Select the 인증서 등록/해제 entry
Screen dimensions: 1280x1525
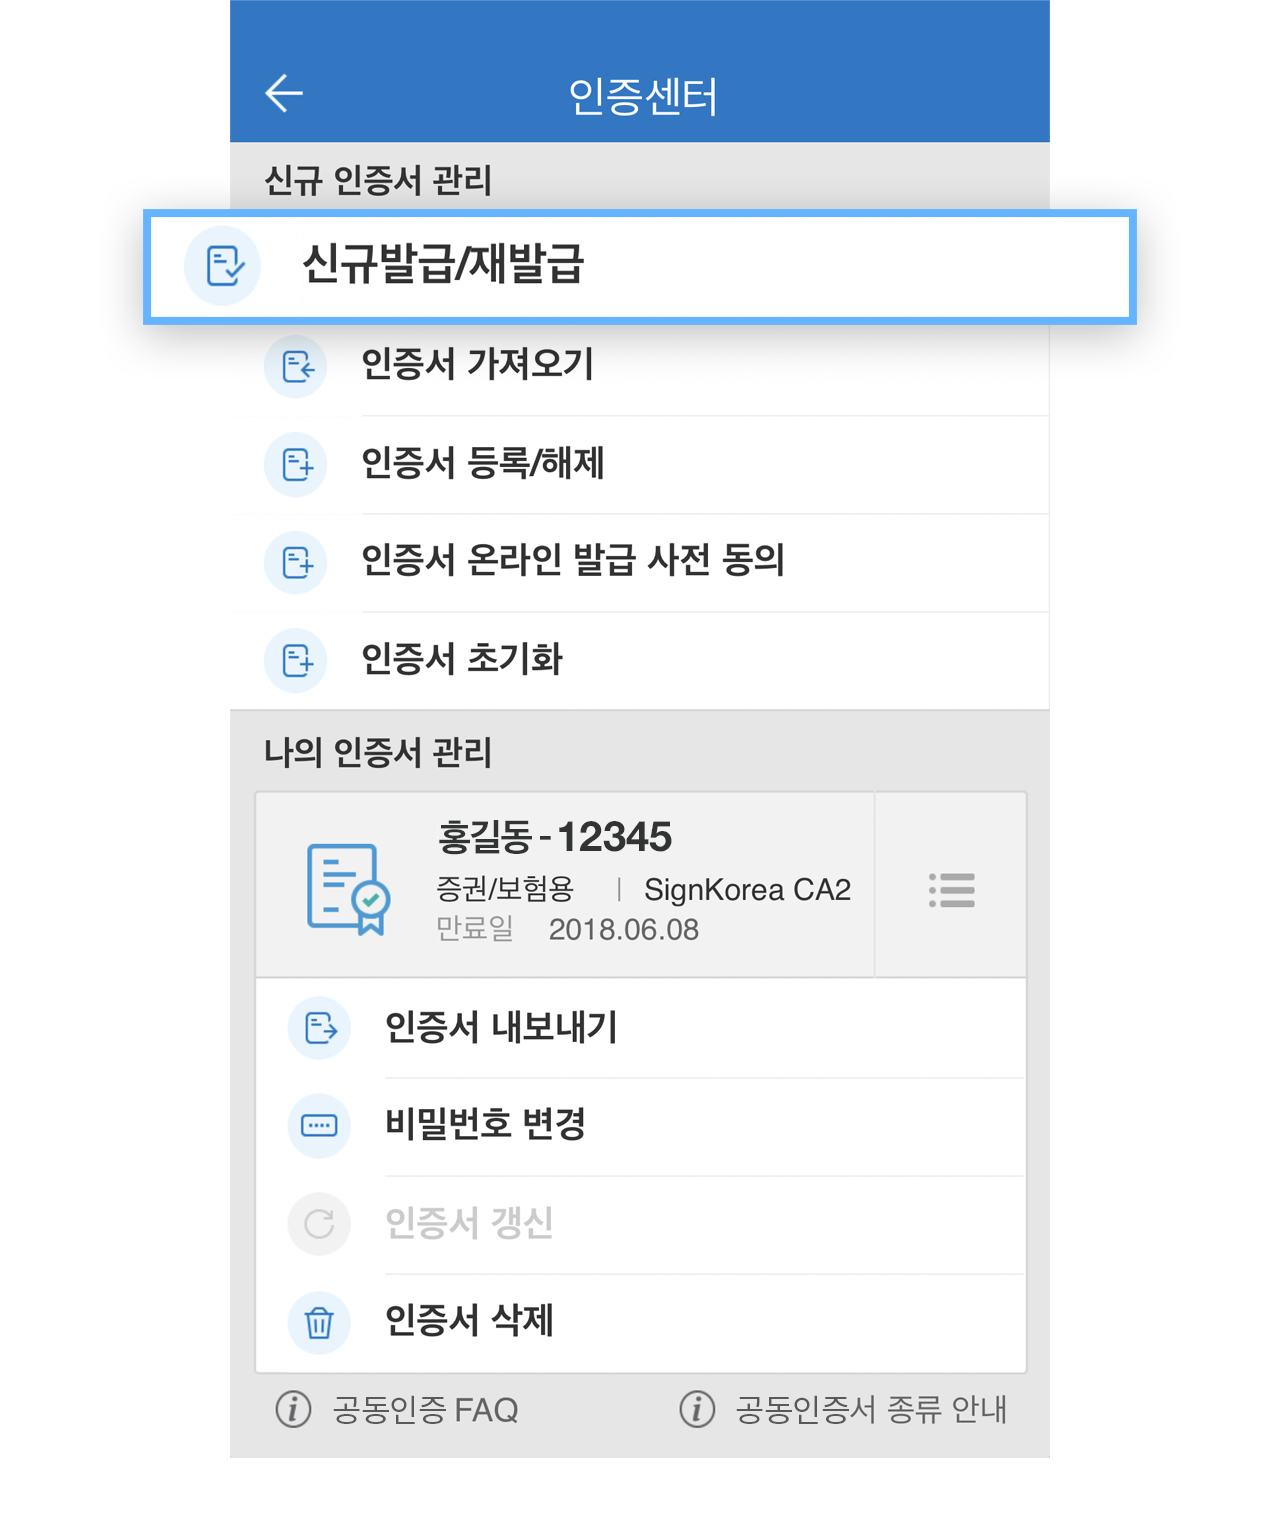(640, 465)
